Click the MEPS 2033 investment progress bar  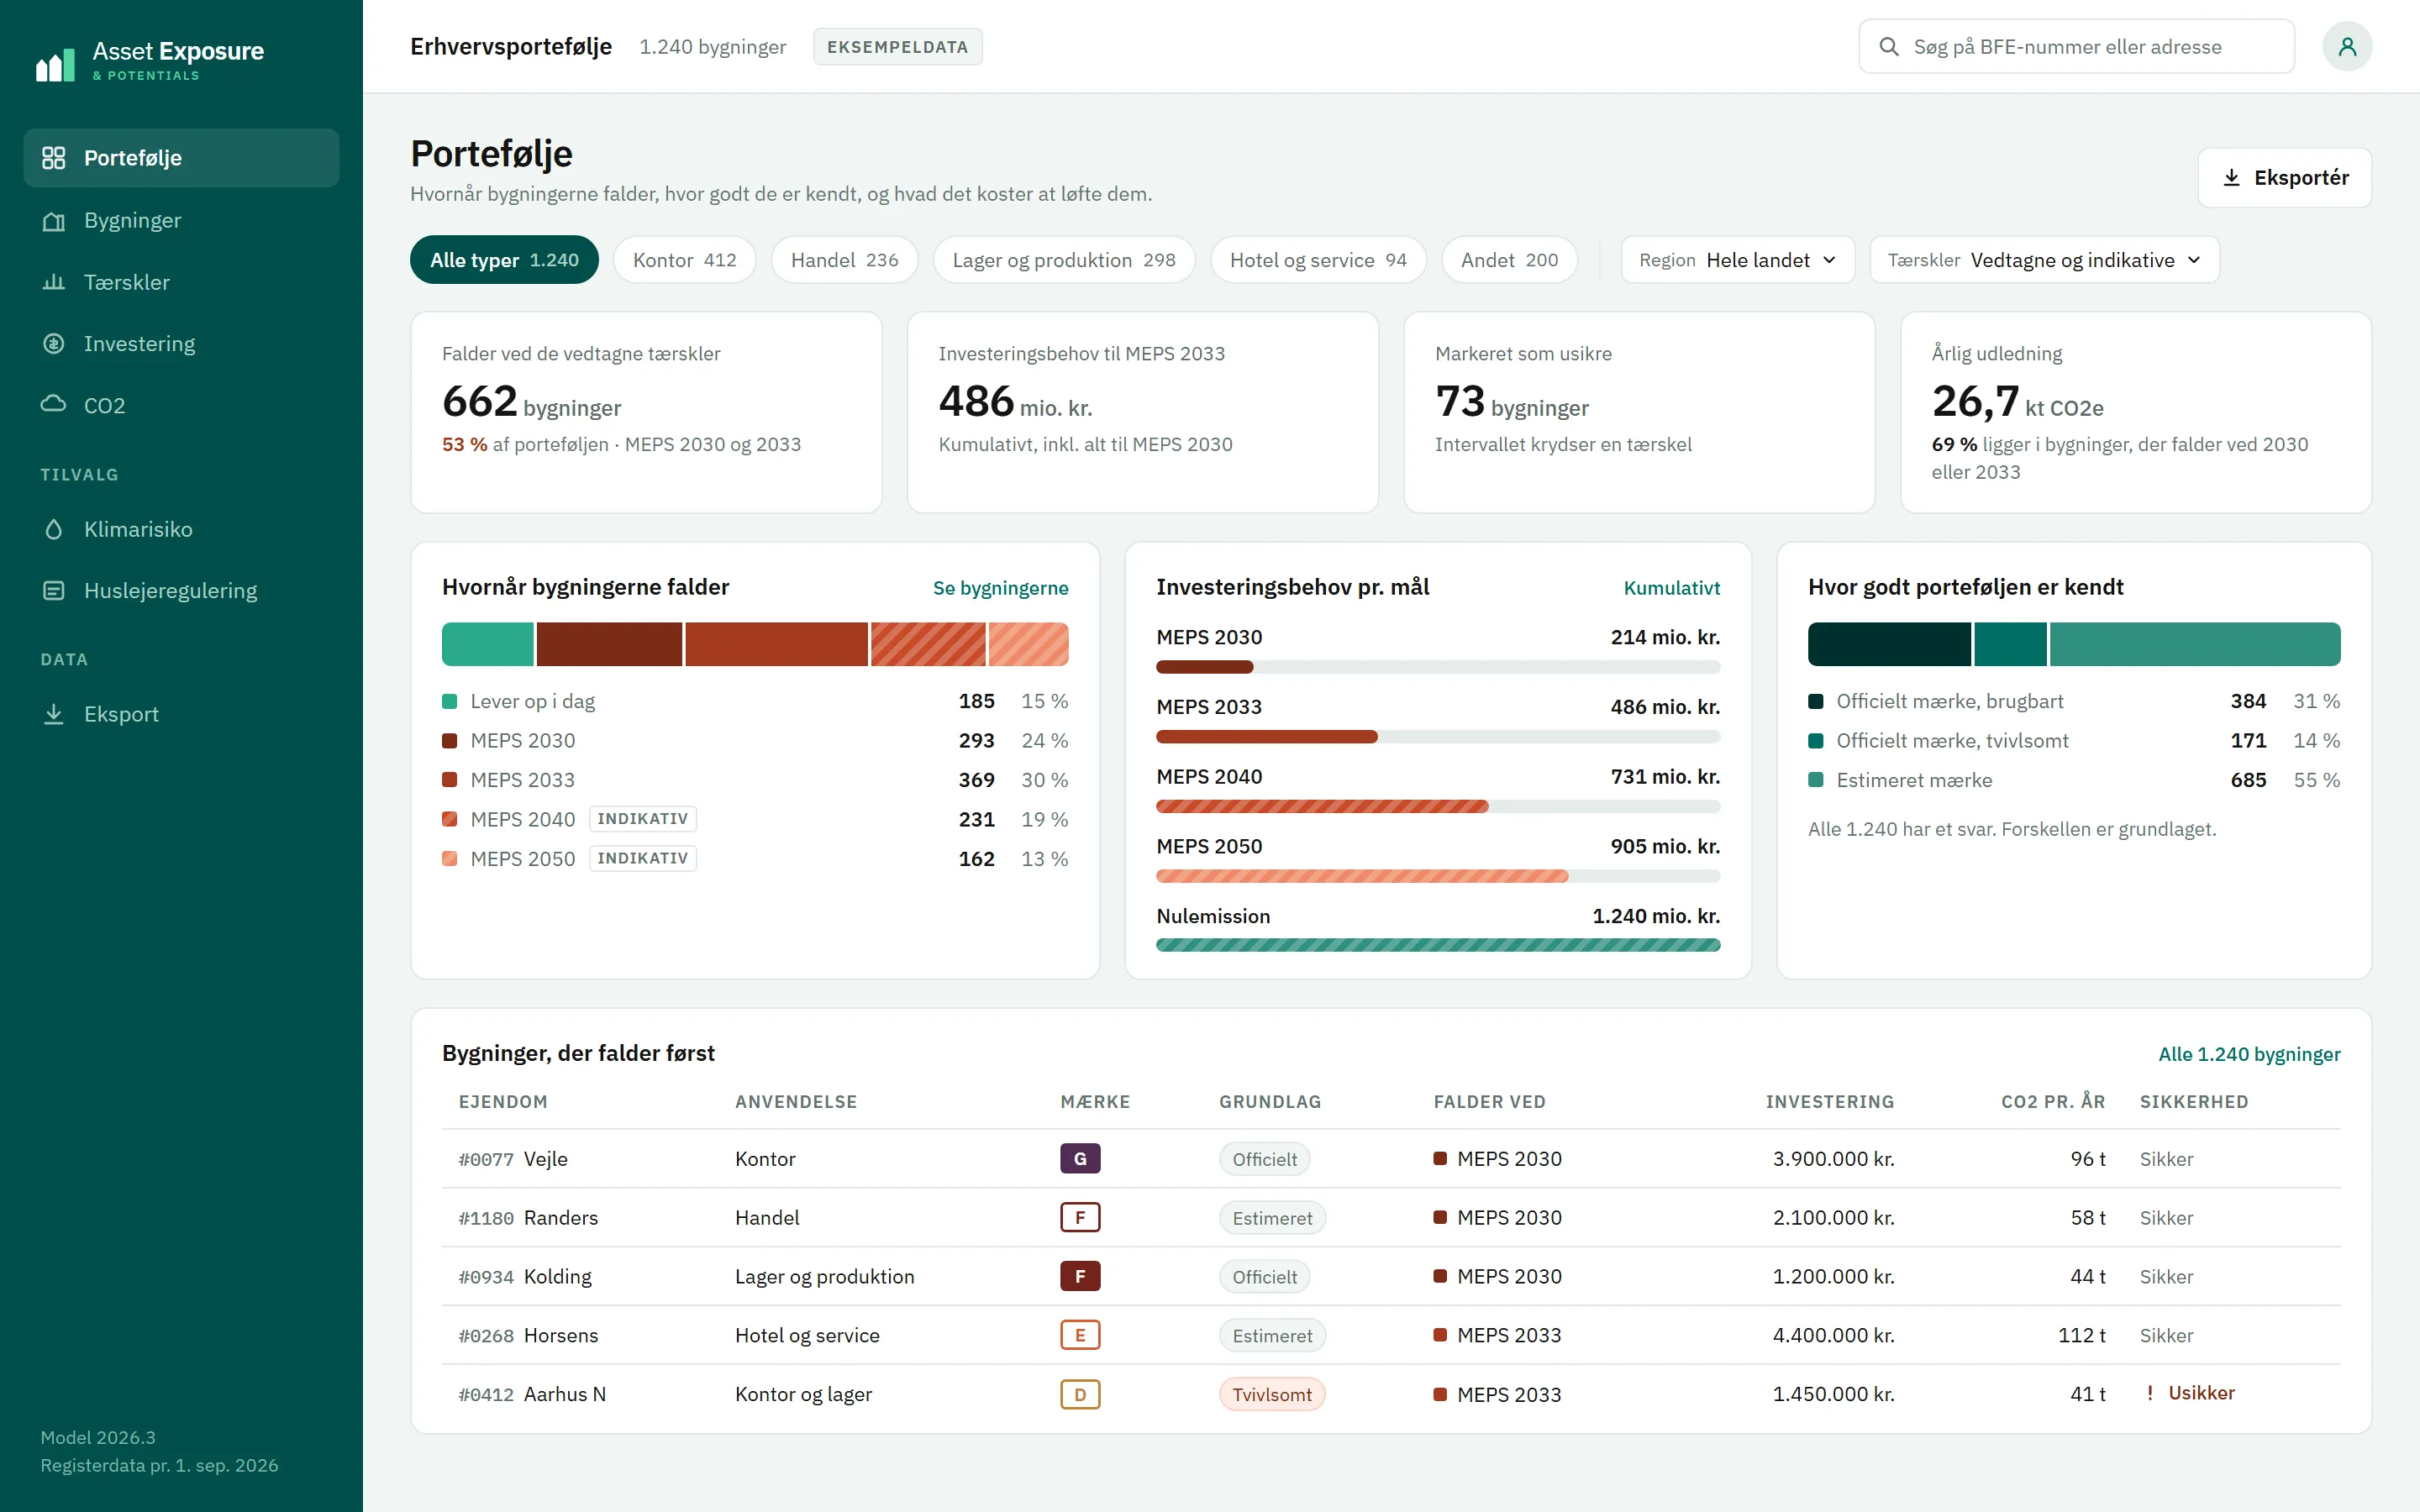click(x=1438, y=737)
